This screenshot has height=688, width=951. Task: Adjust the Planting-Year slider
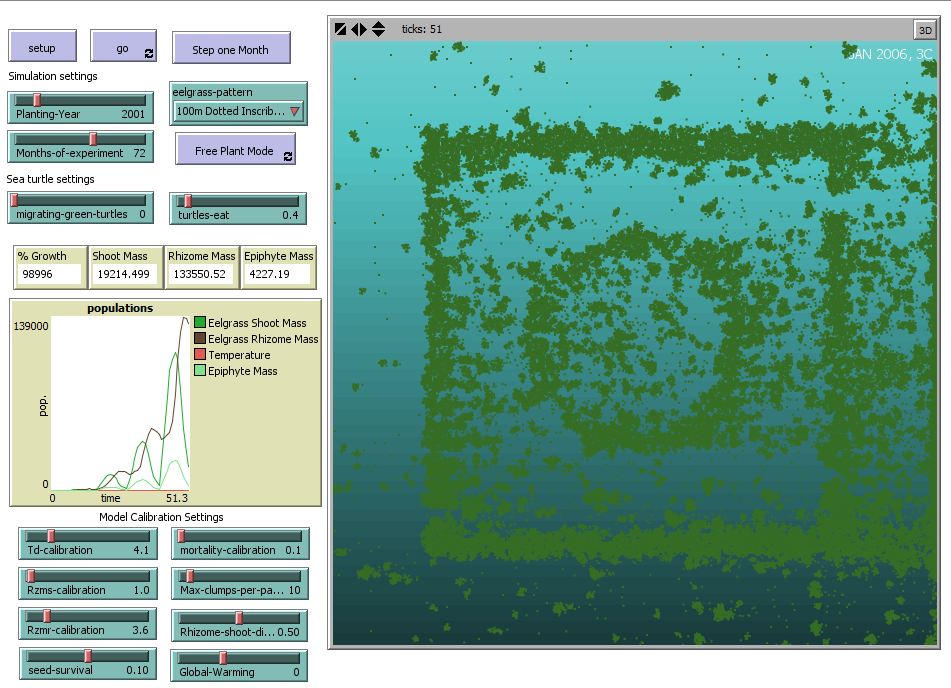38,100
